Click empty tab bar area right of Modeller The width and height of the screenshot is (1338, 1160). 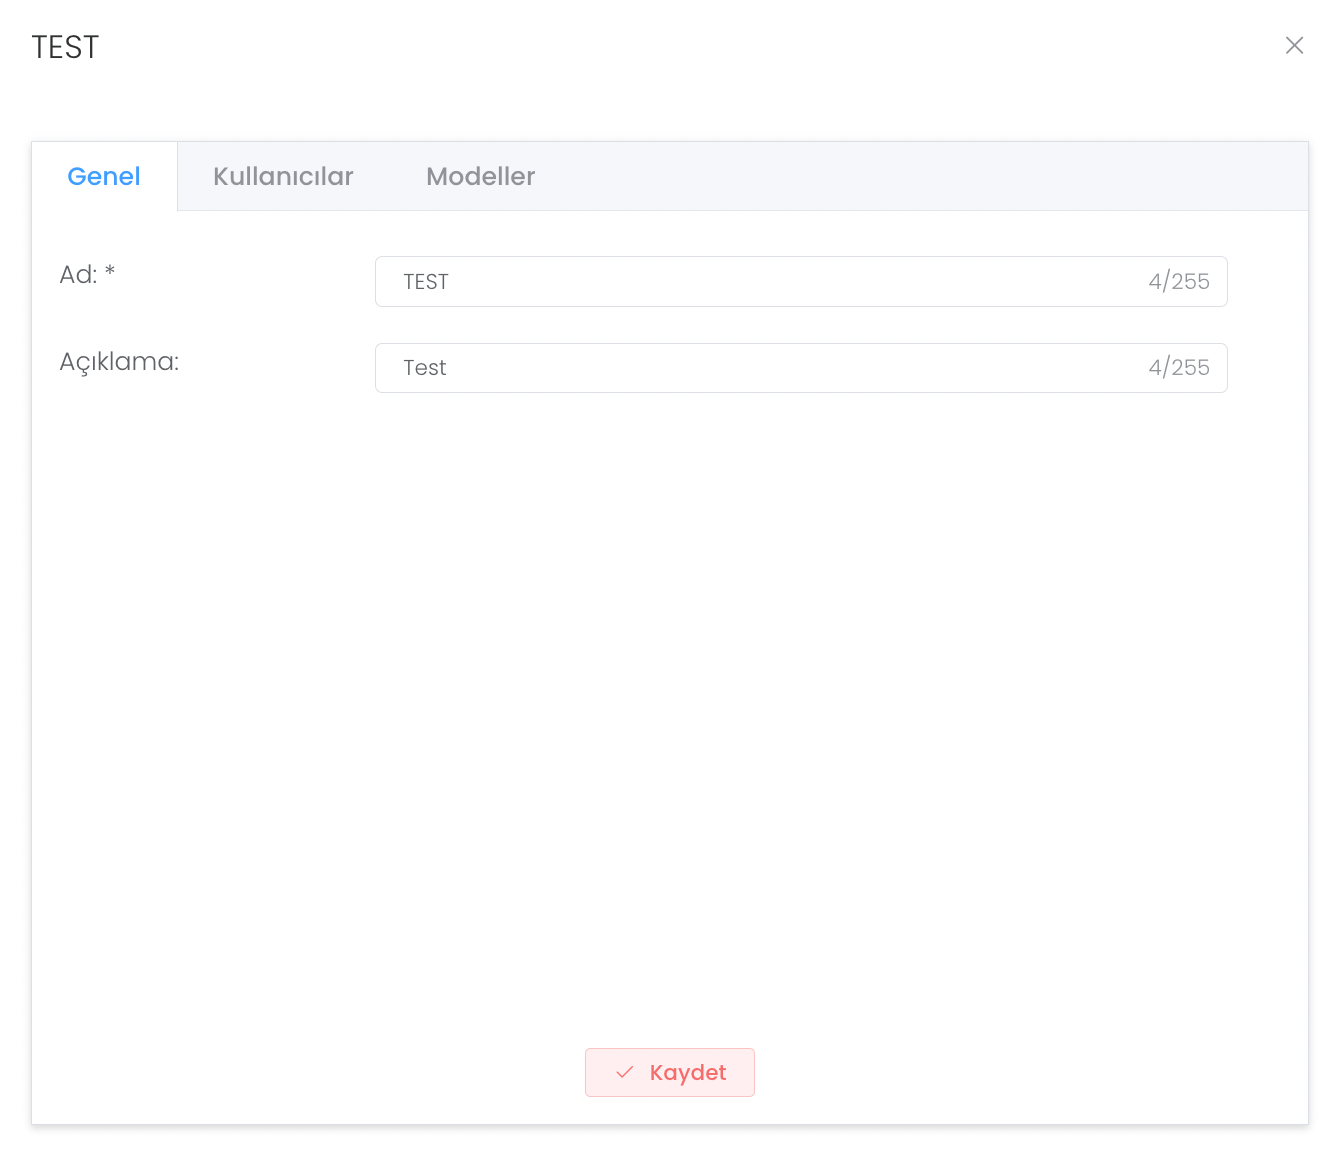(920, 177)
